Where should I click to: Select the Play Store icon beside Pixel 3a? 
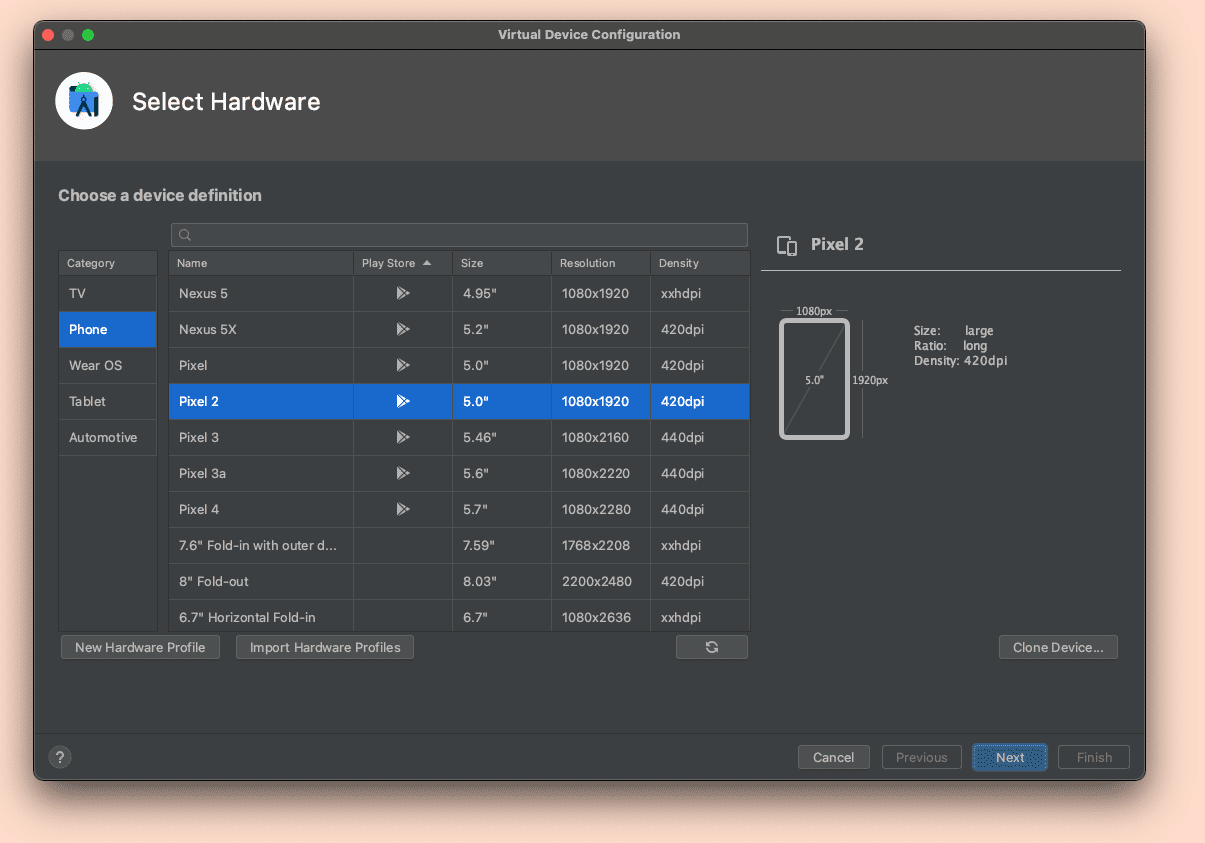coord(403,473)
